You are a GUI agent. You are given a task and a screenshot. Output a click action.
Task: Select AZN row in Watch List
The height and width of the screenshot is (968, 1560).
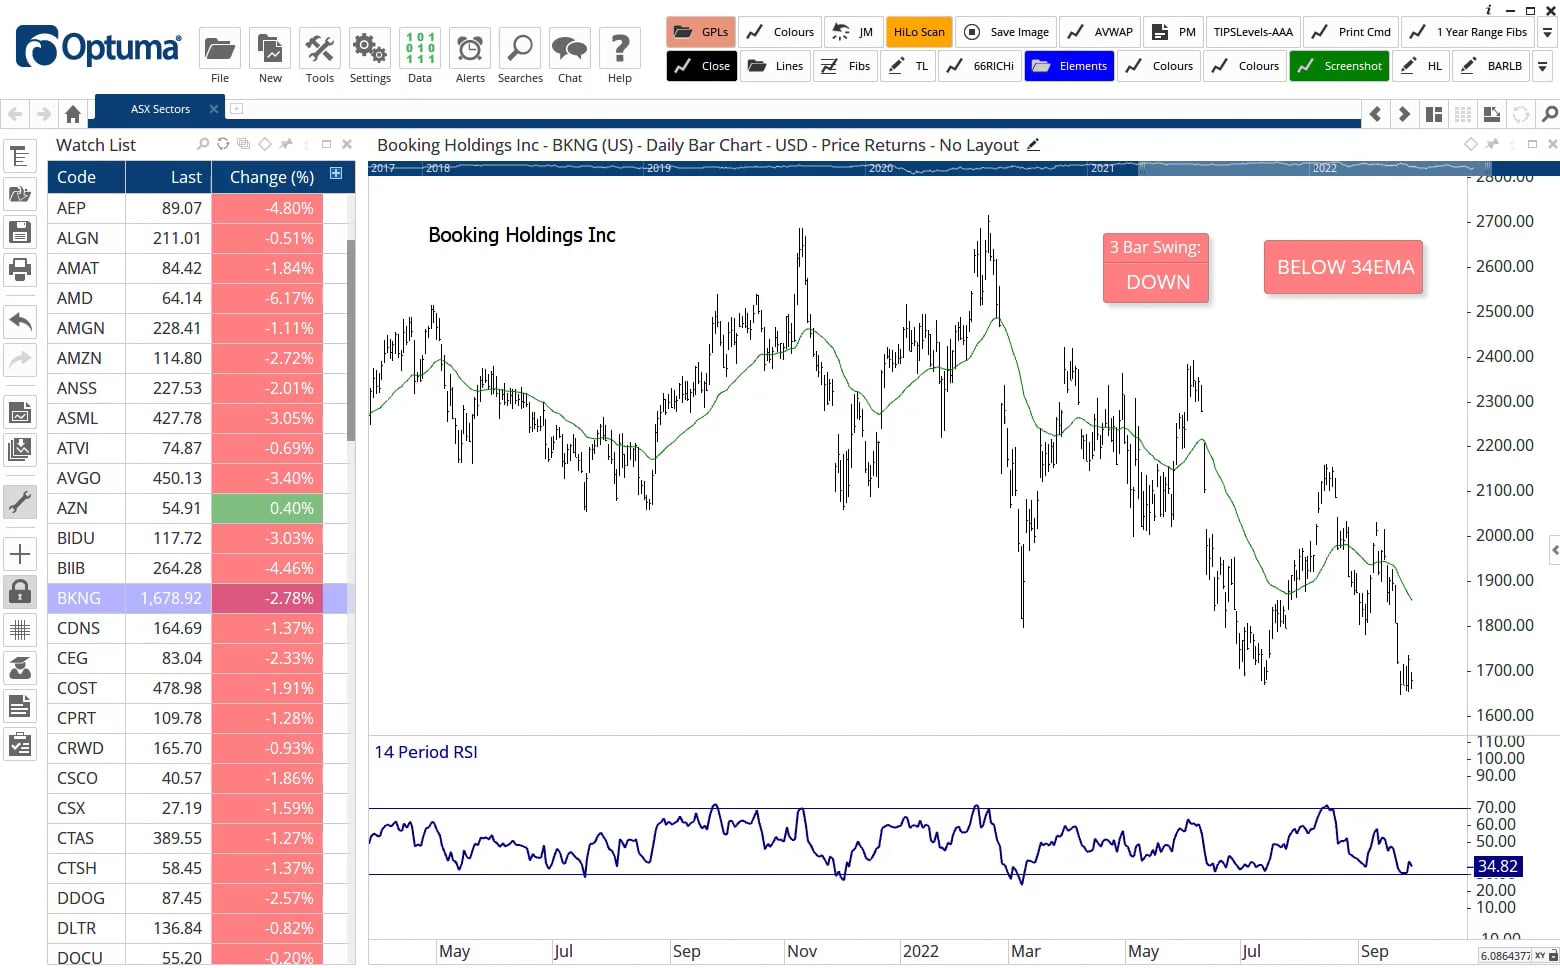point(198,508)
